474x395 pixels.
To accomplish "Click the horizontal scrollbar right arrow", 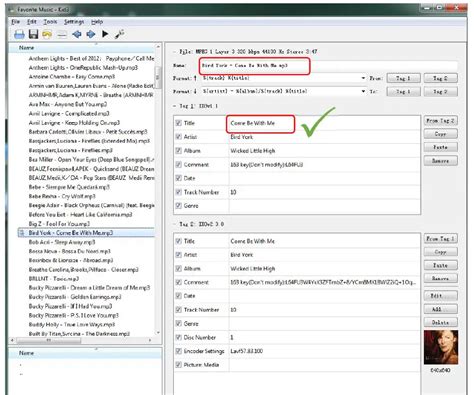I will [x=150, y=340].
